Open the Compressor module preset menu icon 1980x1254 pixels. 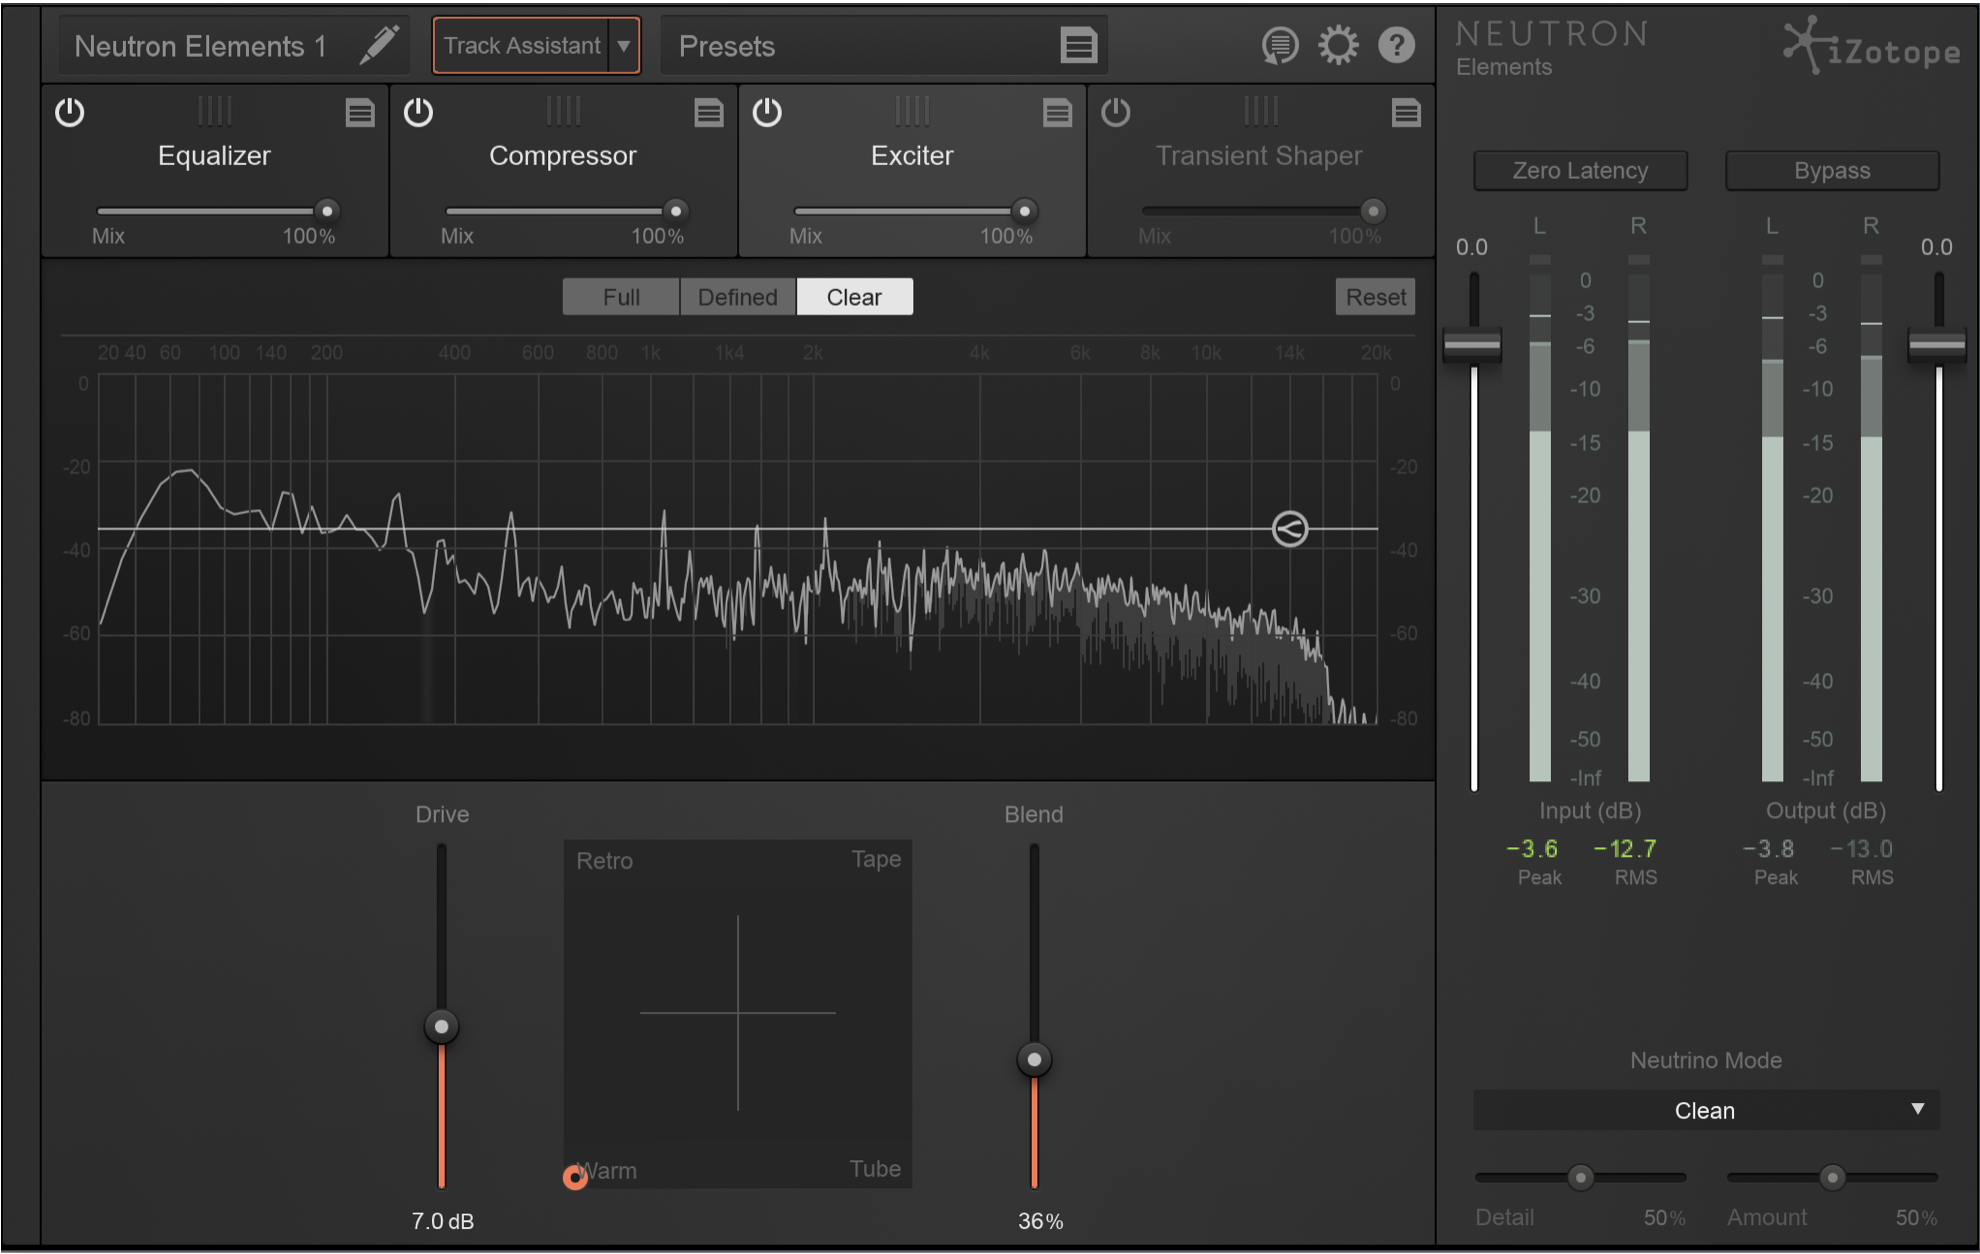pyautogui.click(x=709, y=113)
